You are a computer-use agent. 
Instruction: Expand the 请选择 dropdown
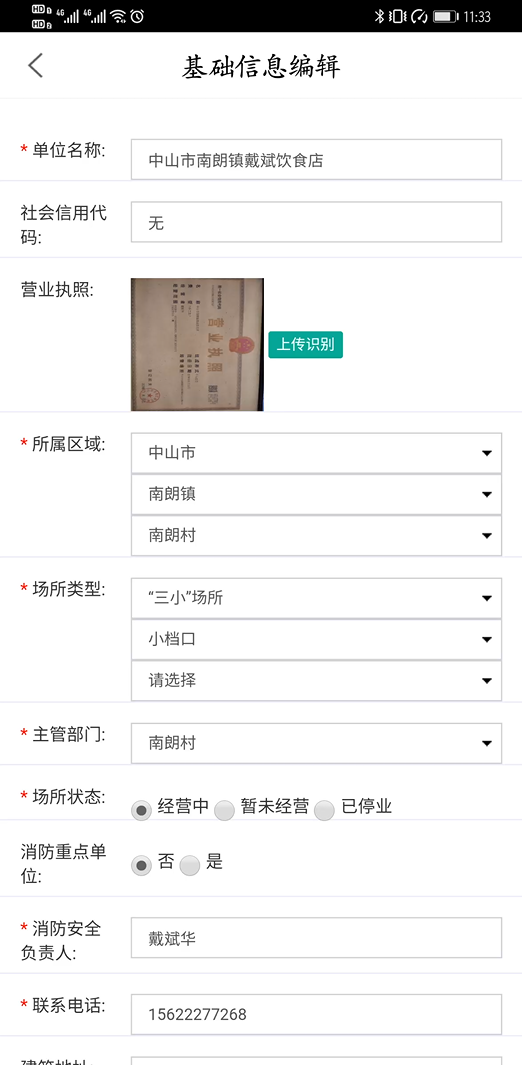(316, 681)
